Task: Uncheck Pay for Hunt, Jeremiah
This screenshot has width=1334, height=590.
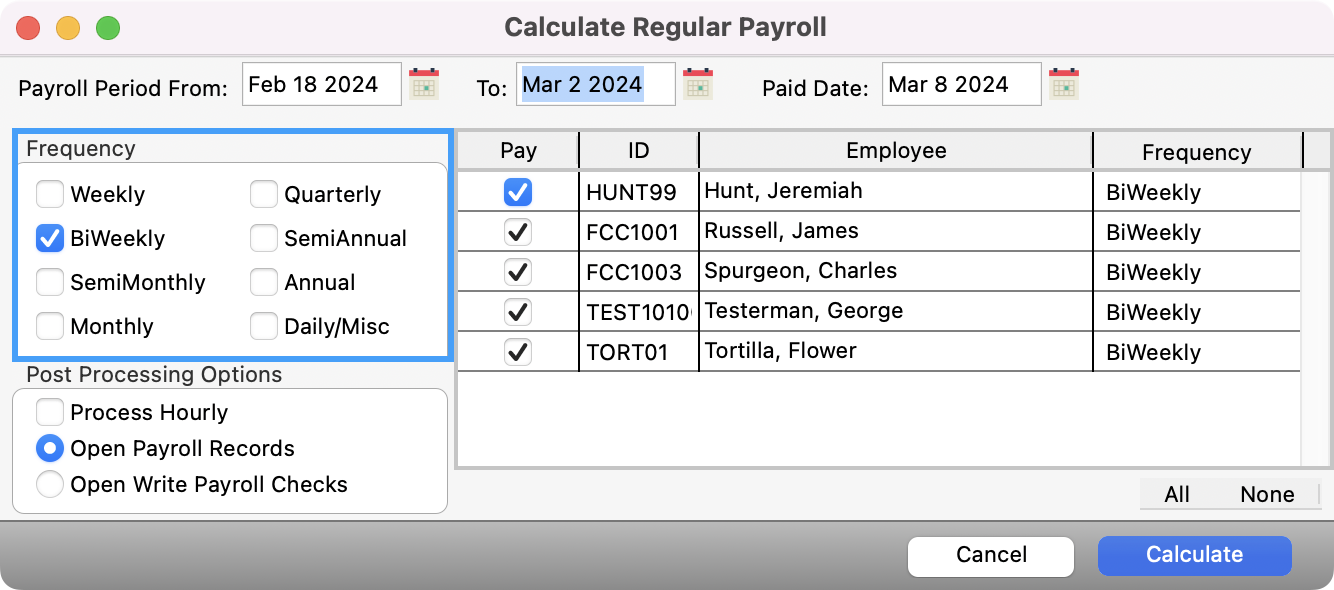Action: [x=518, y=192]
